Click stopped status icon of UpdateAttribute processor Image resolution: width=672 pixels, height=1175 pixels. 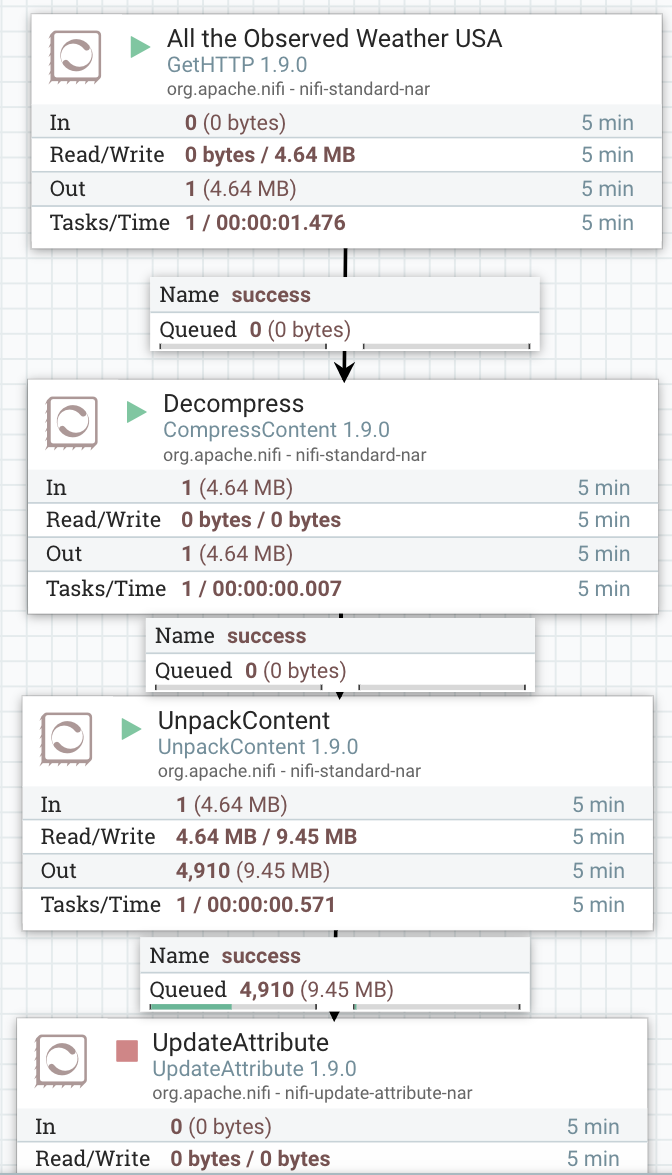127,1051
